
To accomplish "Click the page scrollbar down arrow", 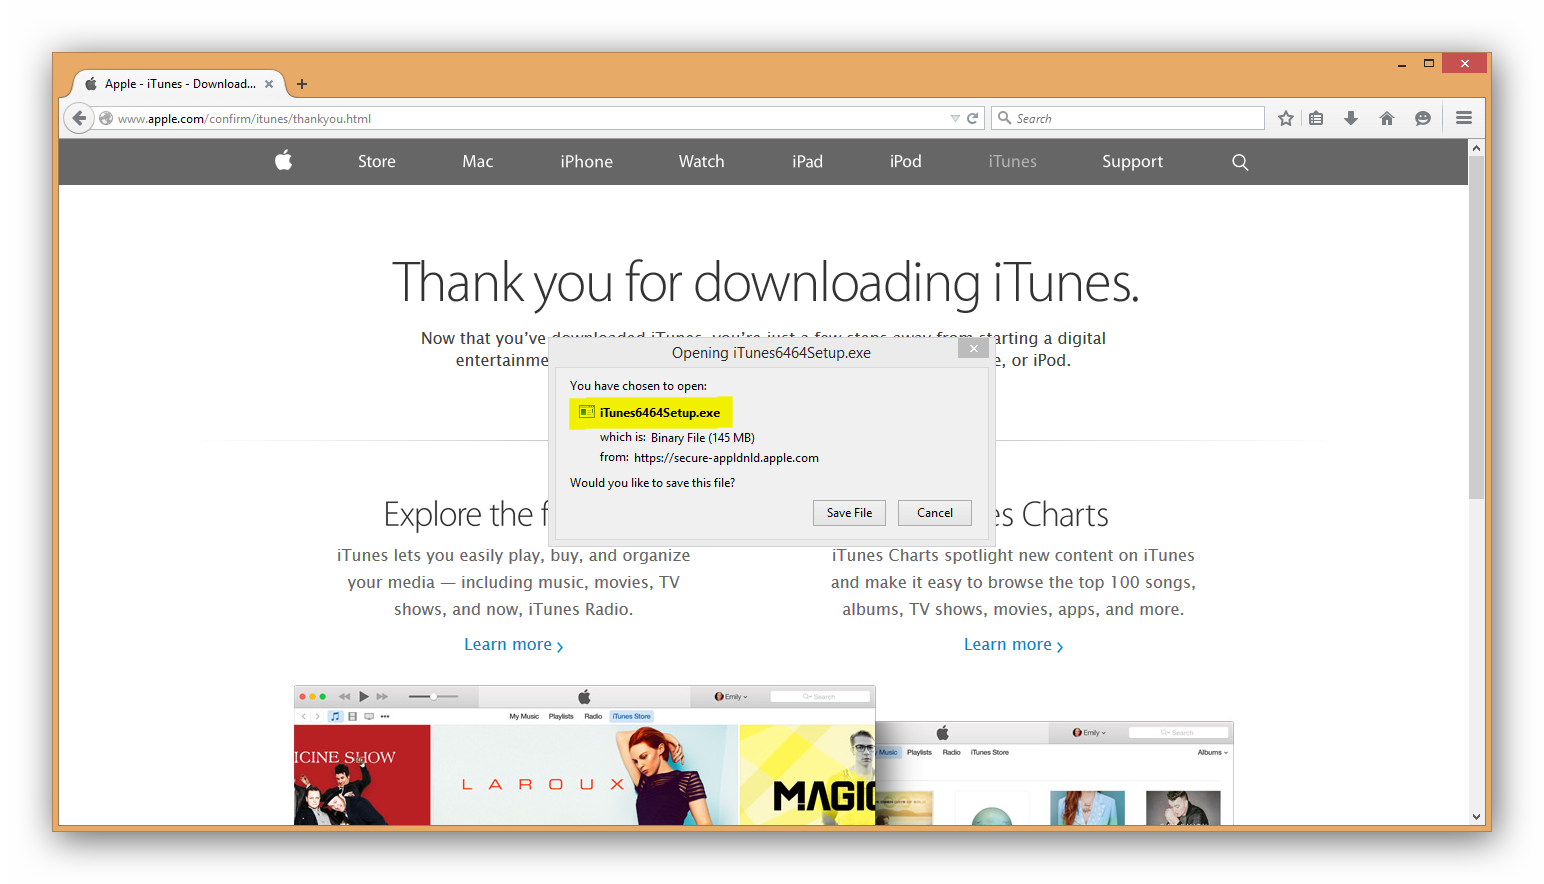I will [x=1476, y=816].
